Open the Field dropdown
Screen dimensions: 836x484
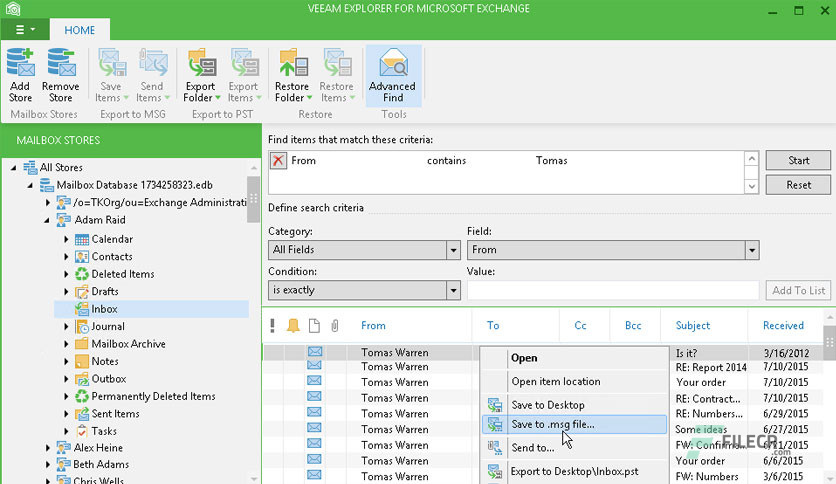pos(752,249)
